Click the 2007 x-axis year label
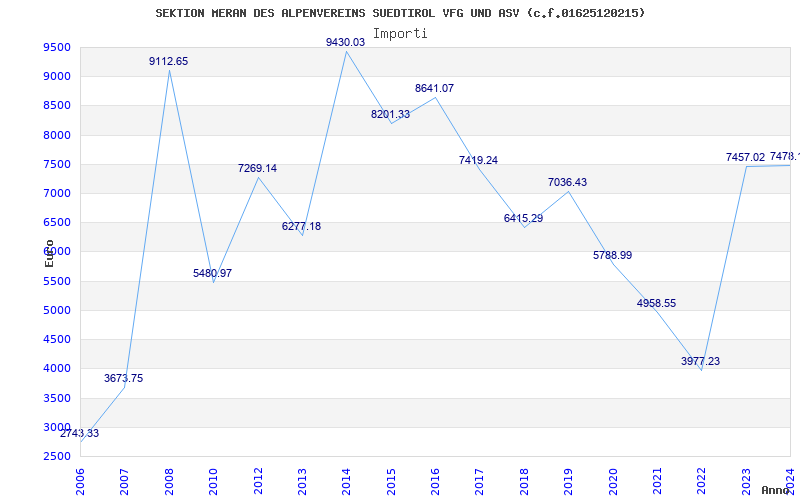Viewport: 800px width, 500px height. pos(124,482)
